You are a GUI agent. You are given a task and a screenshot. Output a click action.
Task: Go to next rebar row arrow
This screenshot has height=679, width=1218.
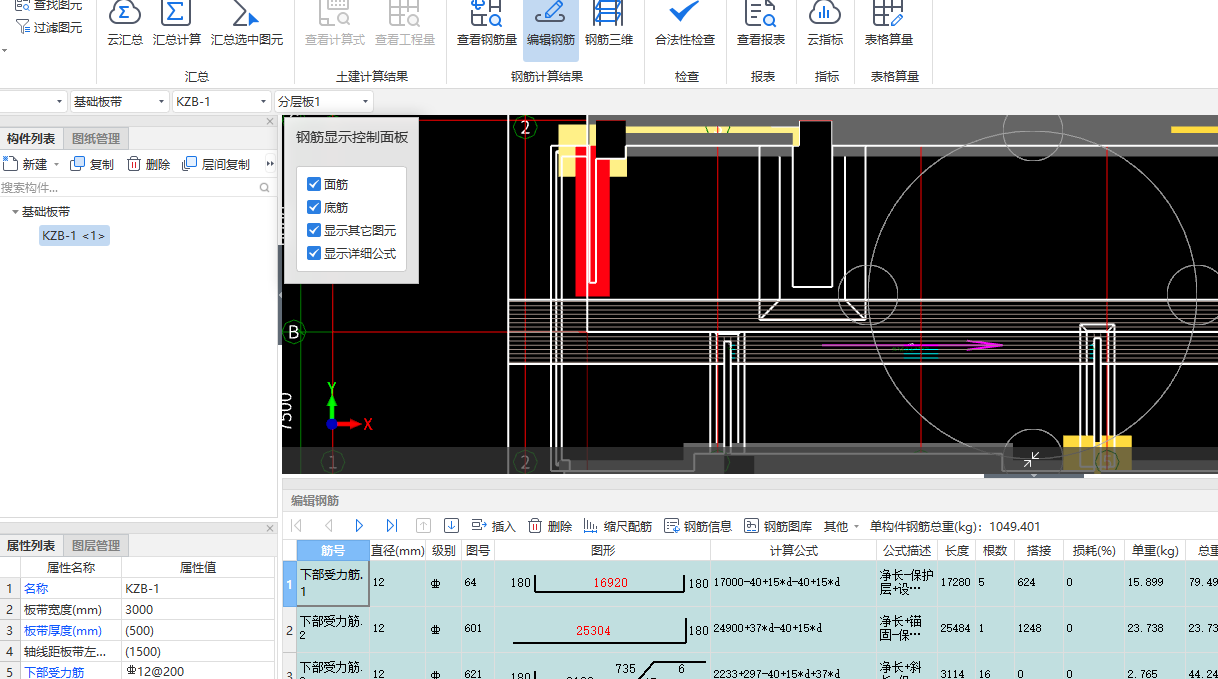tap(359, 525)
